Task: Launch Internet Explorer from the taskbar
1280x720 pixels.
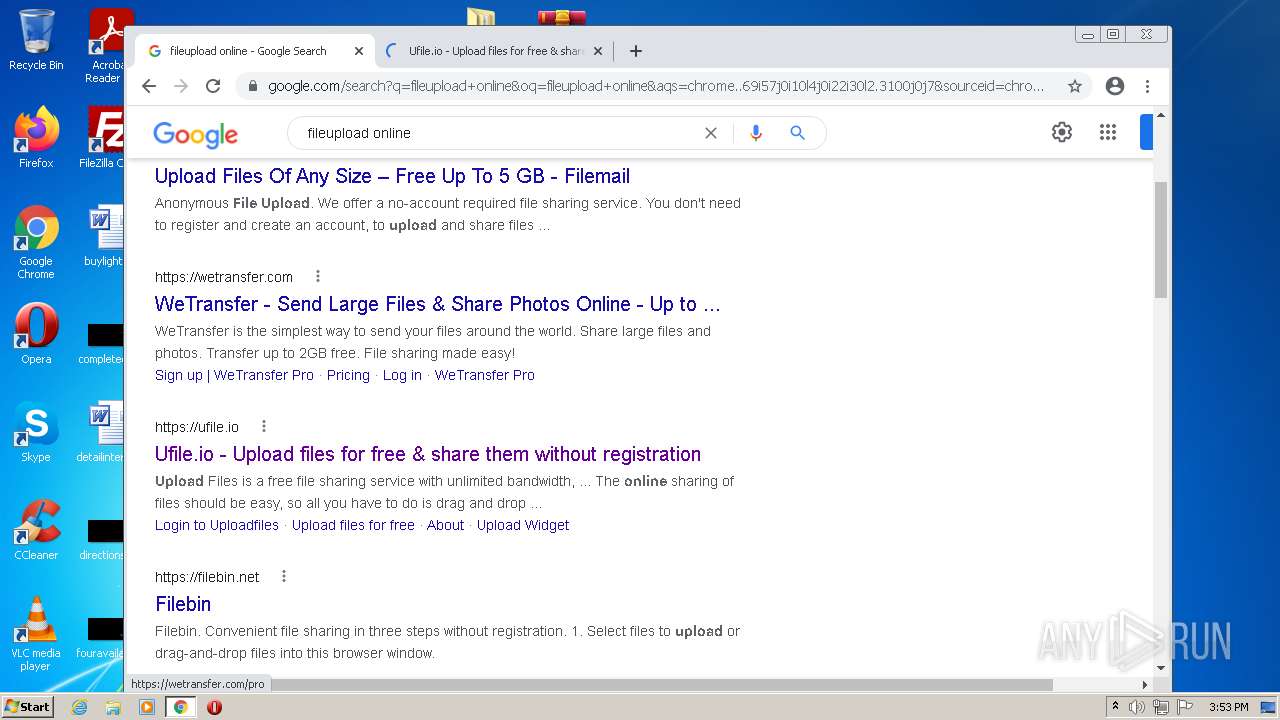Action: [80, 707]
